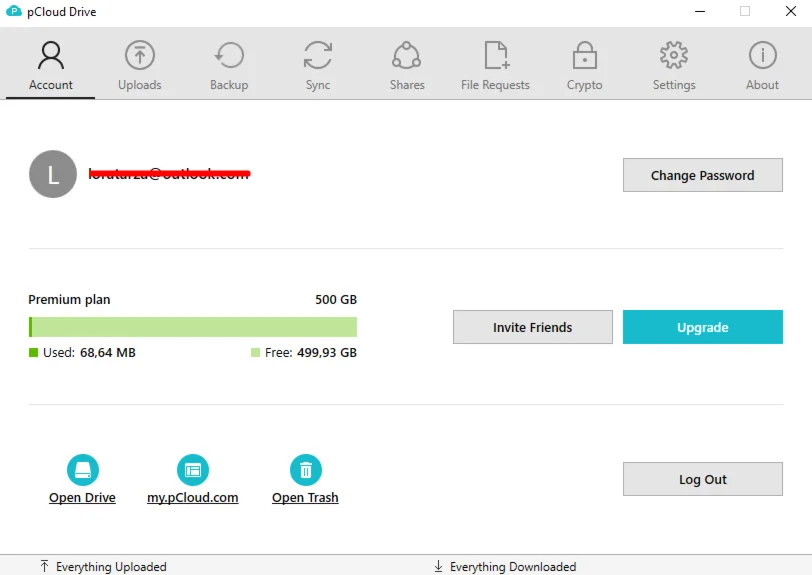Open the File Requests tab
This screenshot has width=812, height=575.
(496, 66)
